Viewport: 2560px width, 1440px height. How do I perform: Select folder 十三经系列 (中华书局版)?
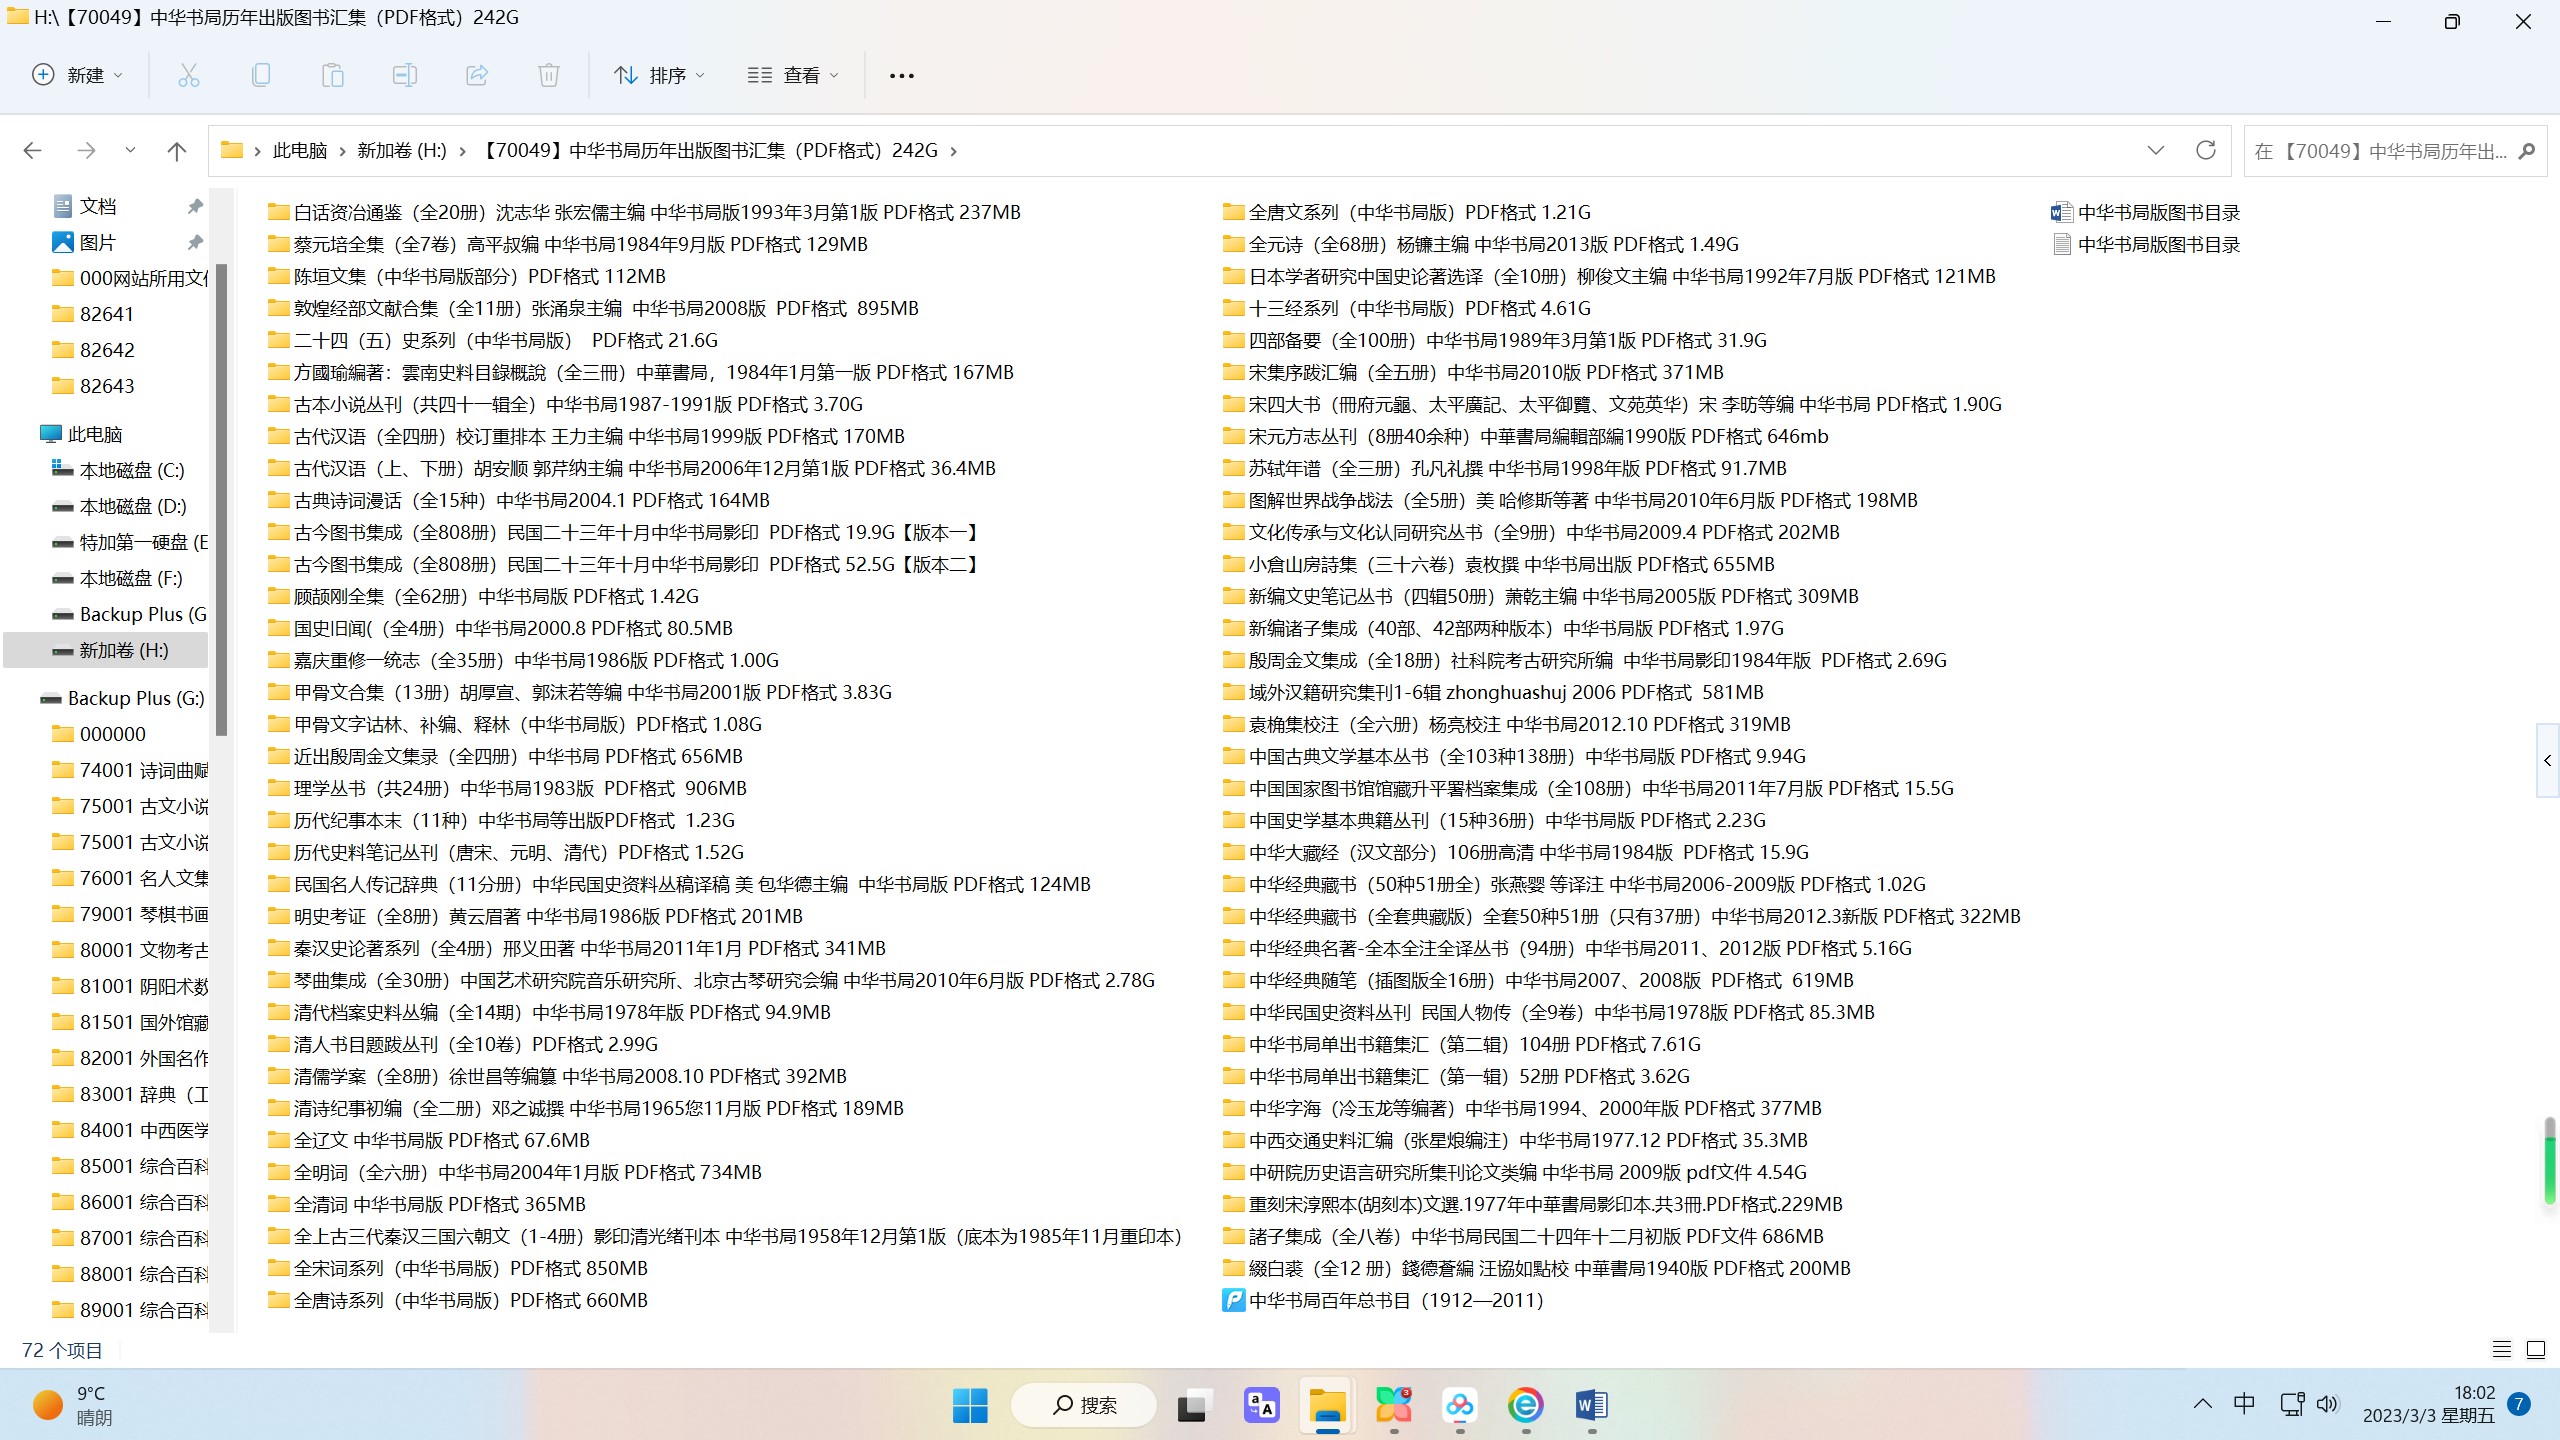(x=1406, y=308)
